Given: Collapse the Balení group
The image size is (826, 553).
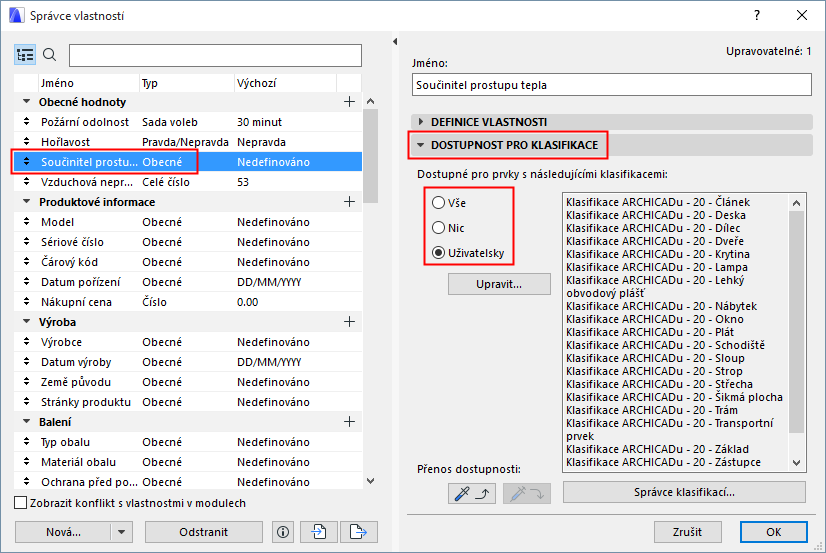Looking at the screenshot, I should [x=26, y=421].
